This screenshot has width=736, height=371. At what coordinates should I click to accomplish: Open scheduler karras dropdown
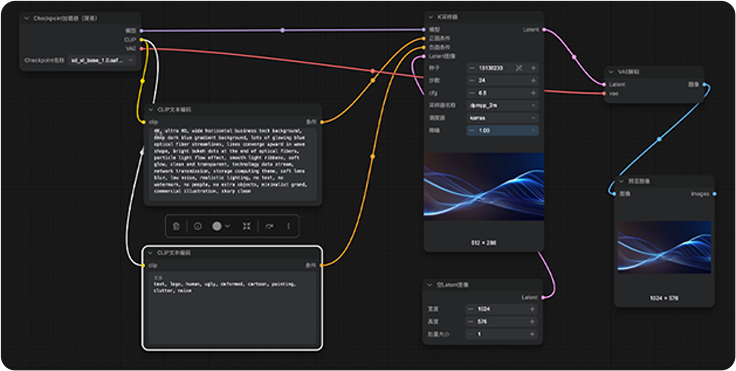tap(503, 118)
